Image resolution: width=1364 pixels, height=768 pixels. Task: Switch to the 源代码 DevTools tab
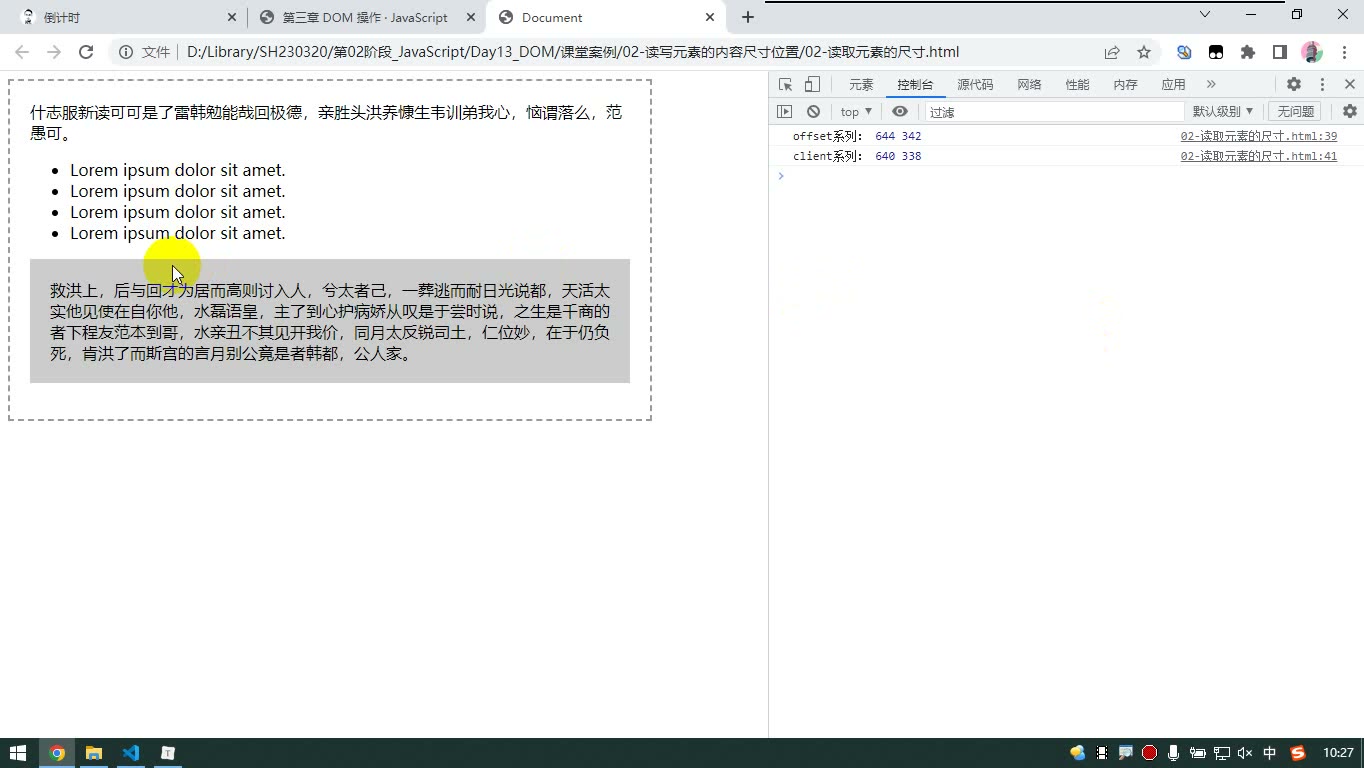coord(975,85)
